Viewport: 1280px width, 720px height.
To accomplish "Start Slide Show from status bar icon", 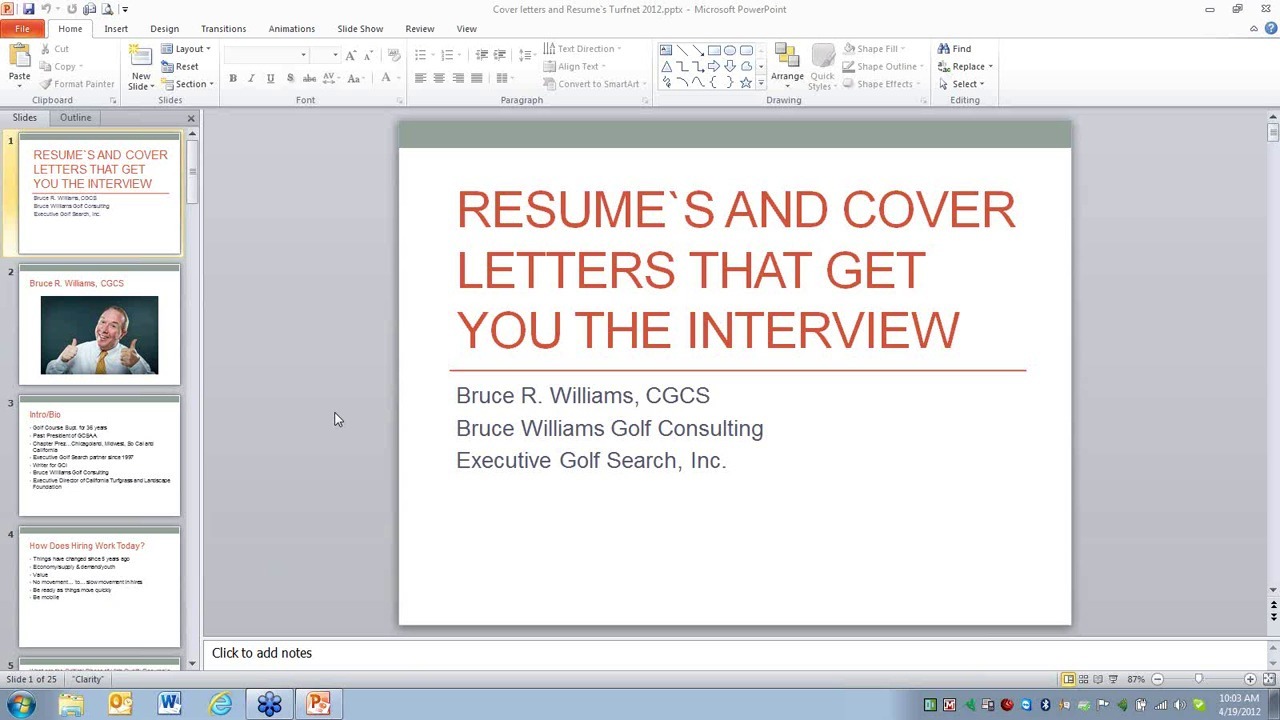I will coord(1113,680).
